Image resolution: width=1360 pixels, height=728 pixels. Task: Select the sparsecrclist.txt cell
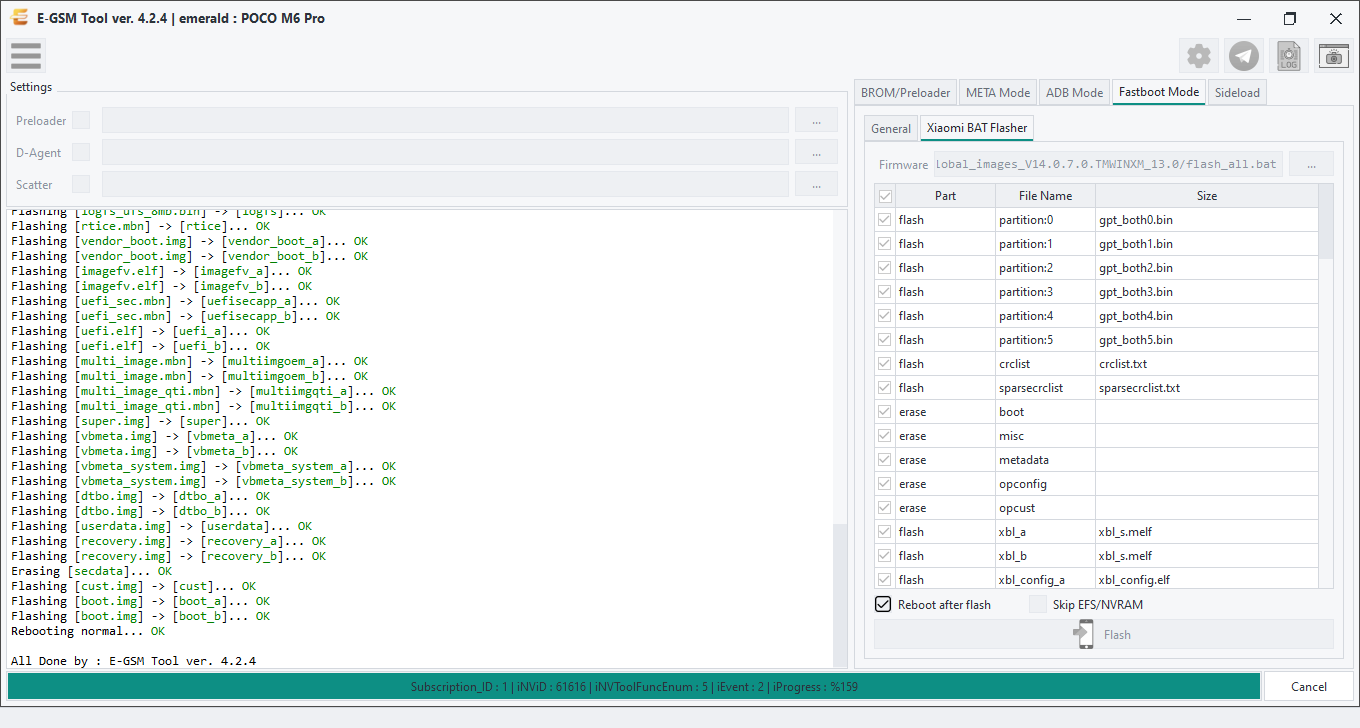pyautogui.click(x=1207, y=388)
